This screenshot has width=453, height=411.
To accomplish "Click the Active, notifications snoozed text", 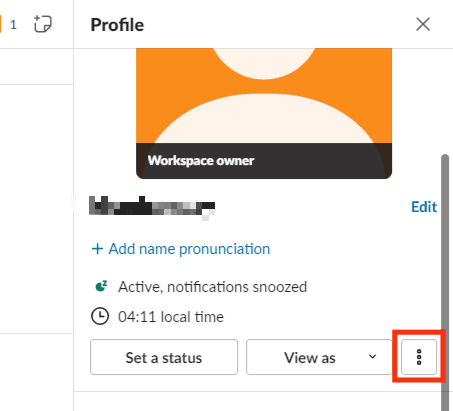I will coord(212,287).
